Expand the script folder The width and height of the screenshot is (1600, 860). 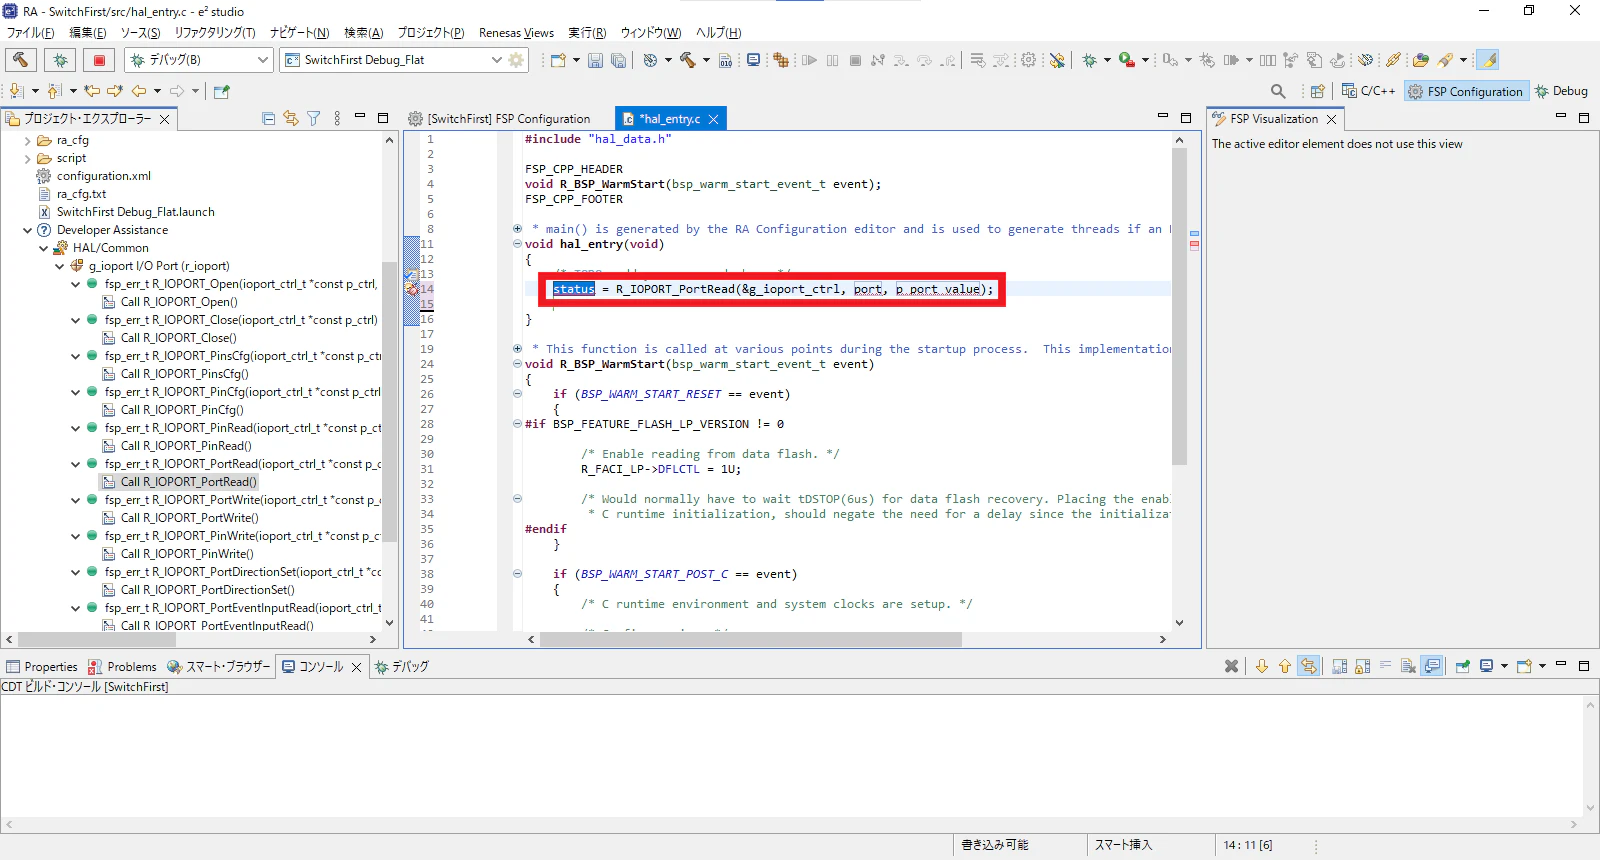click(x=27, y=159)
